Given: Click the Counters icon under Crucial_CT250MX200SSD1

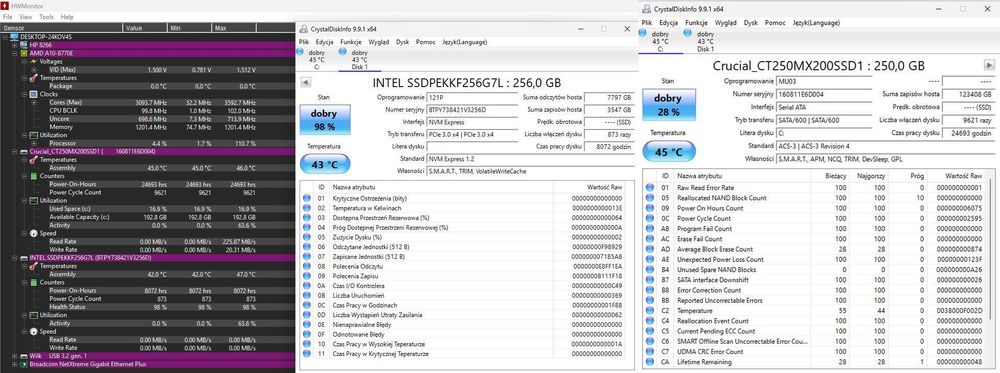Looking at the screenshot, I should point(34,176).
